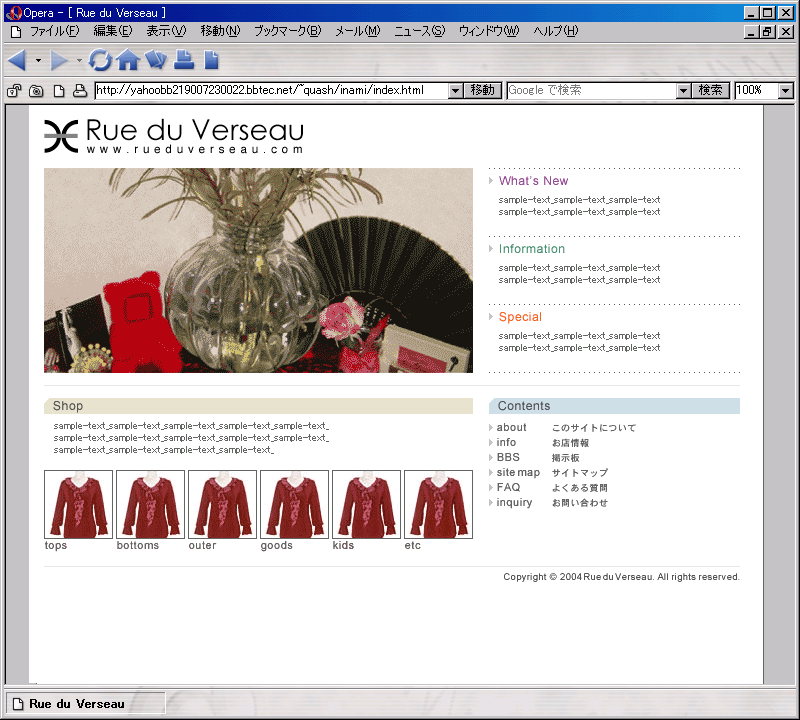Restore the inner document window
The image size is (800, 720).
[x=767, y=32]
